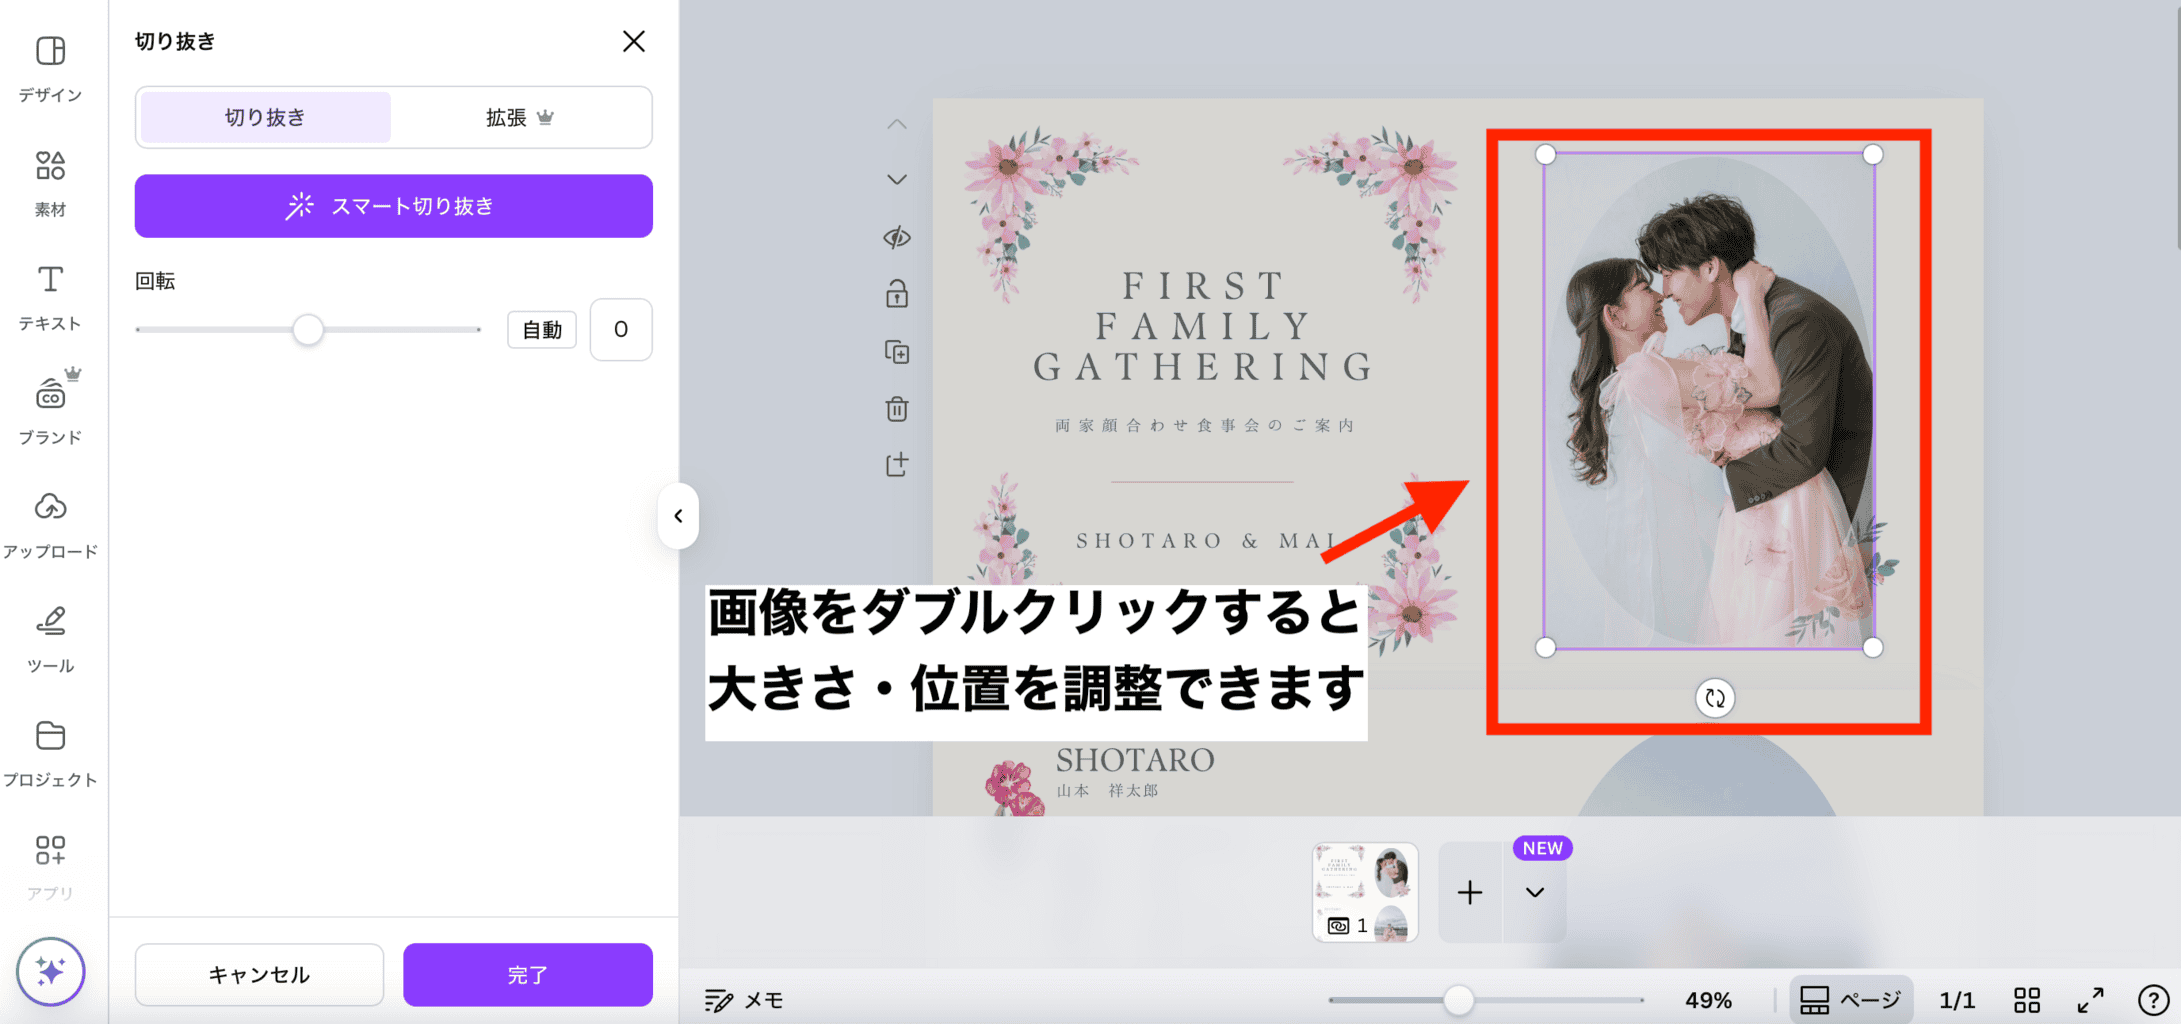Open the 素材 elements panel
The width and height of the screenshot is (2181, 1024).
pos(50,182)
